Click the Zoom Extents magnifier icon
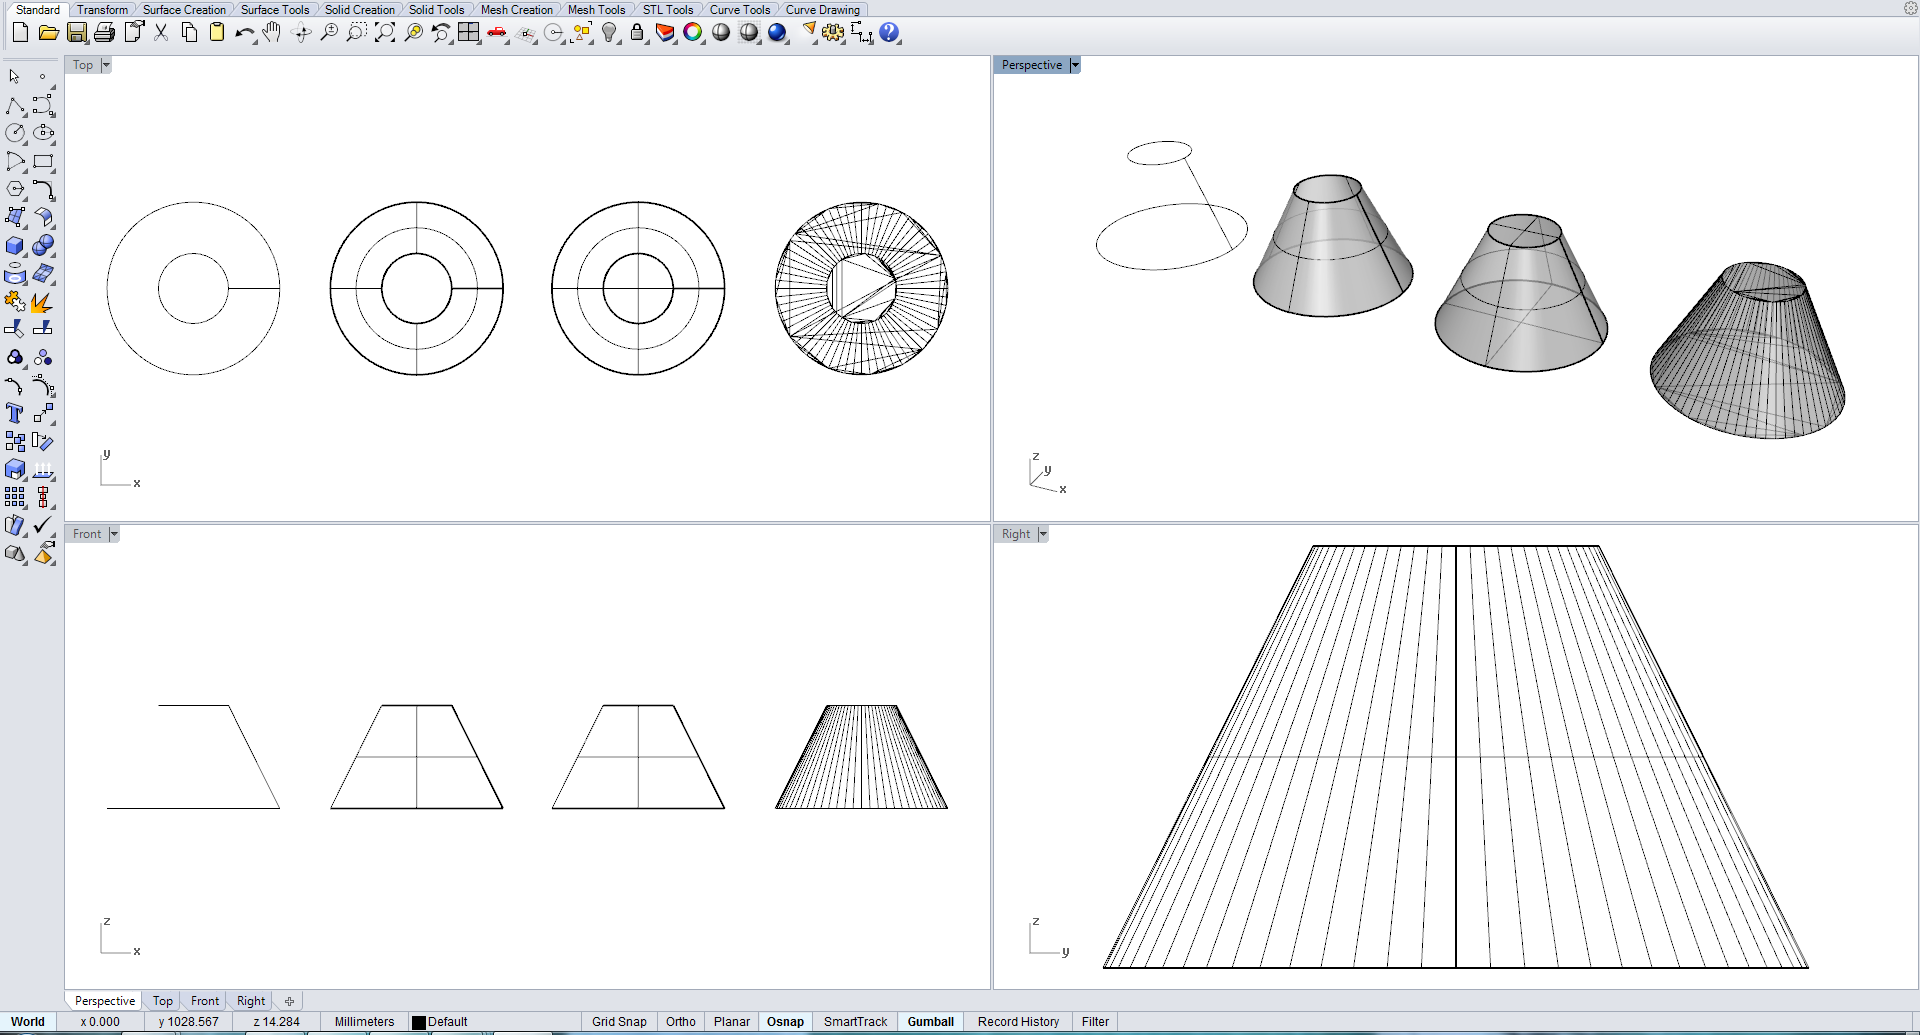This screenshot has width=1920, height=1035. (x=385, y=33)
